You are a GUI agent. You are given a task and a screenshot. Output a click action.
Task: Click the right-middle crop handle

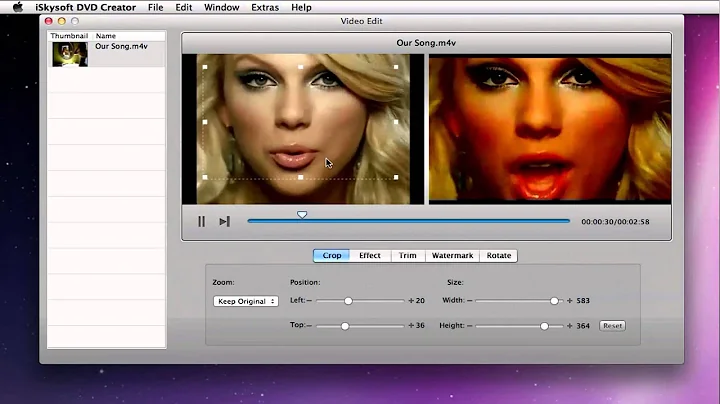point(396,122)
